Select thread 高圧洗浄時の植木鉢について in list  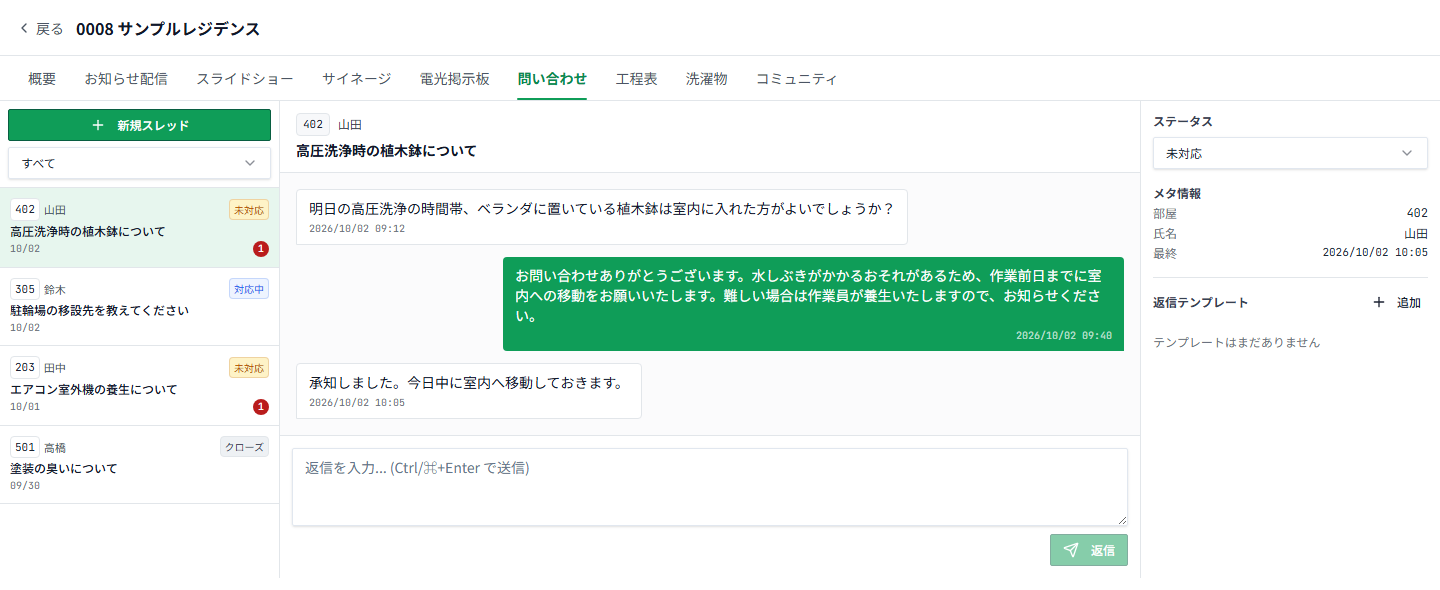coord(139,228)
